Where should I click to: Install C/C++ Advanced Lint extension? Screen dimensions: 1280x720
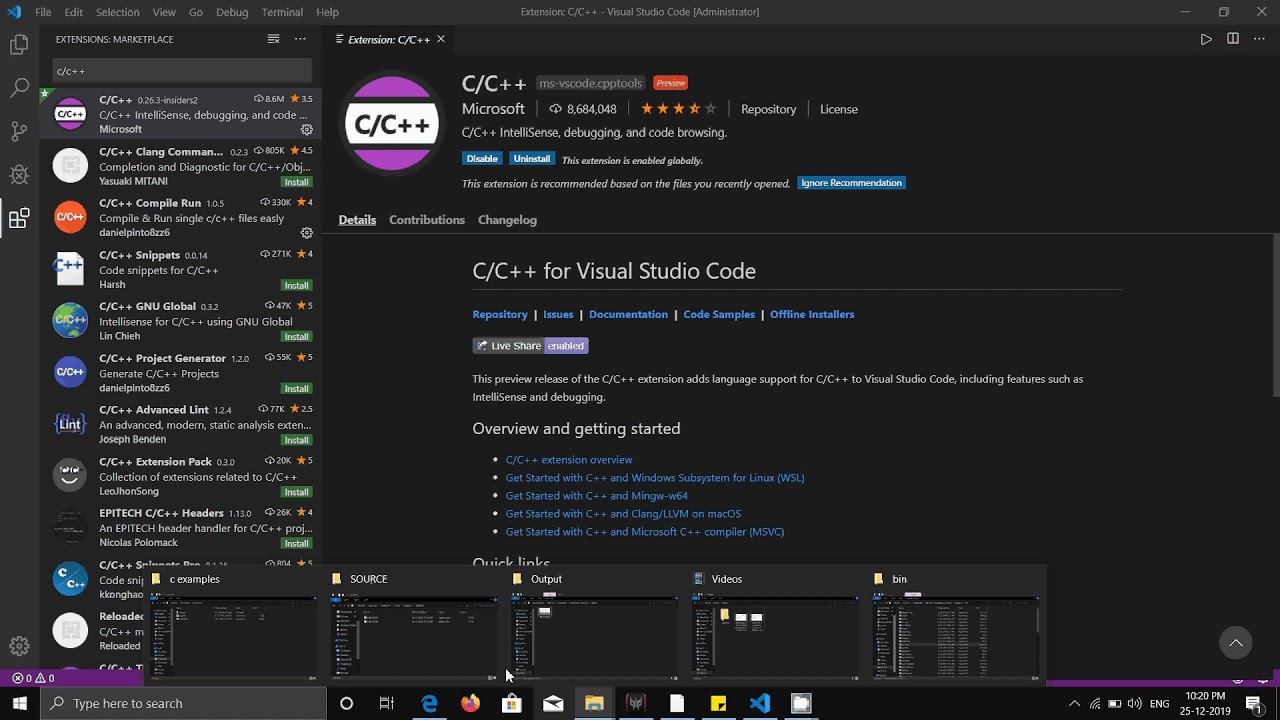296,440
